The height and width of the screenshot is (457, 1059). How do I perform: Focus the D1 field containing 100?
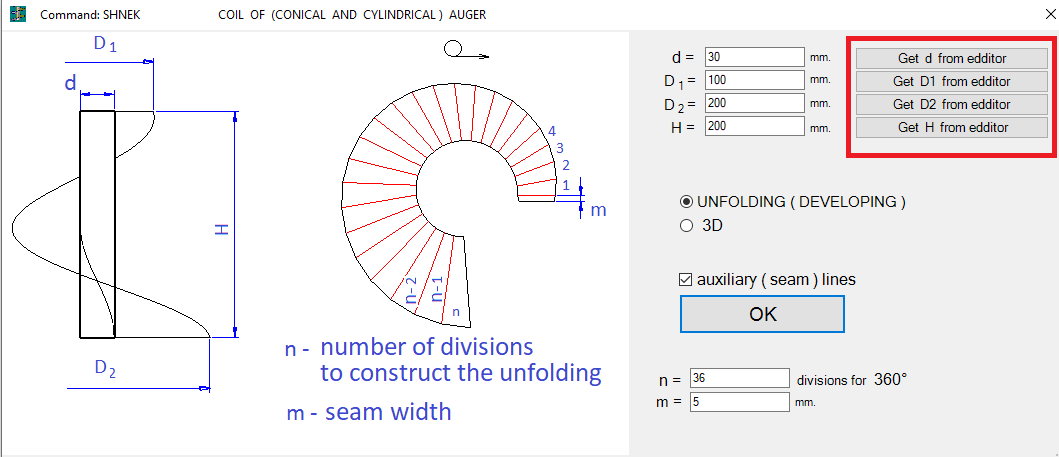pyautogui.click(x=755, y=80)
